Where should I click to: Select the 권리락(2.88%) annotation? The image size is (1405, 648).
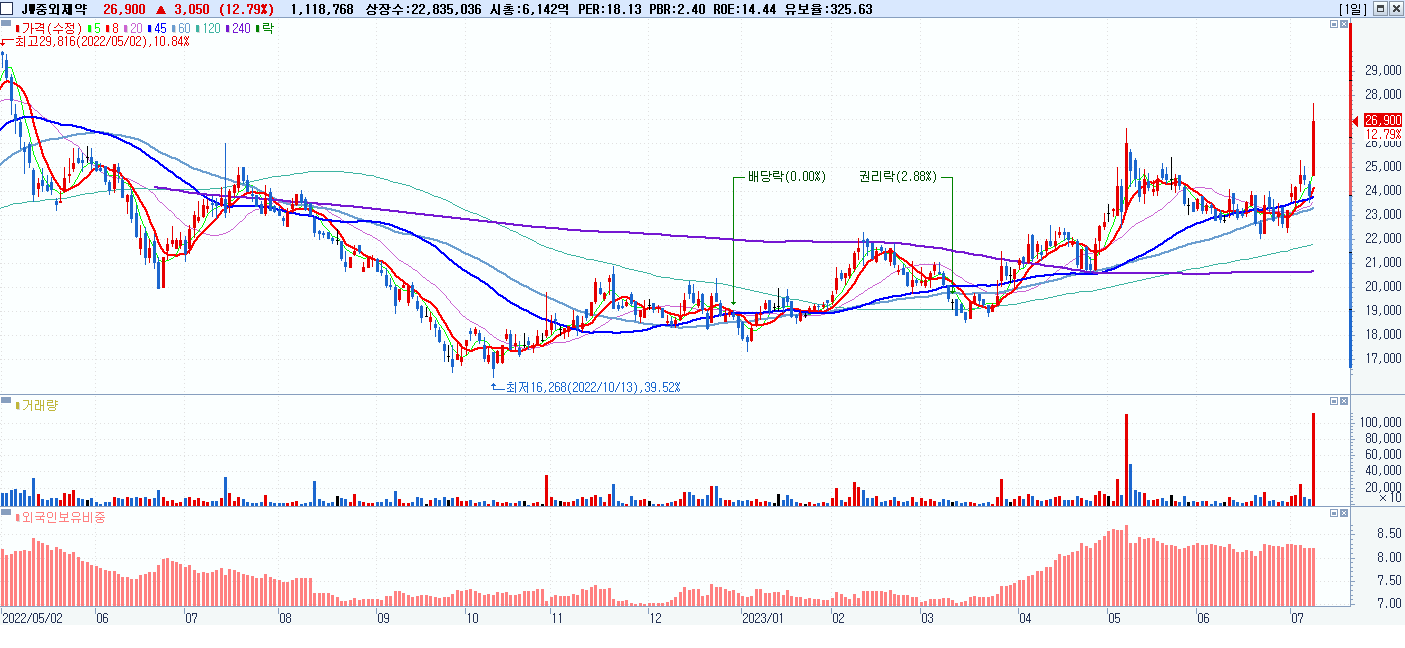(897, 177)
